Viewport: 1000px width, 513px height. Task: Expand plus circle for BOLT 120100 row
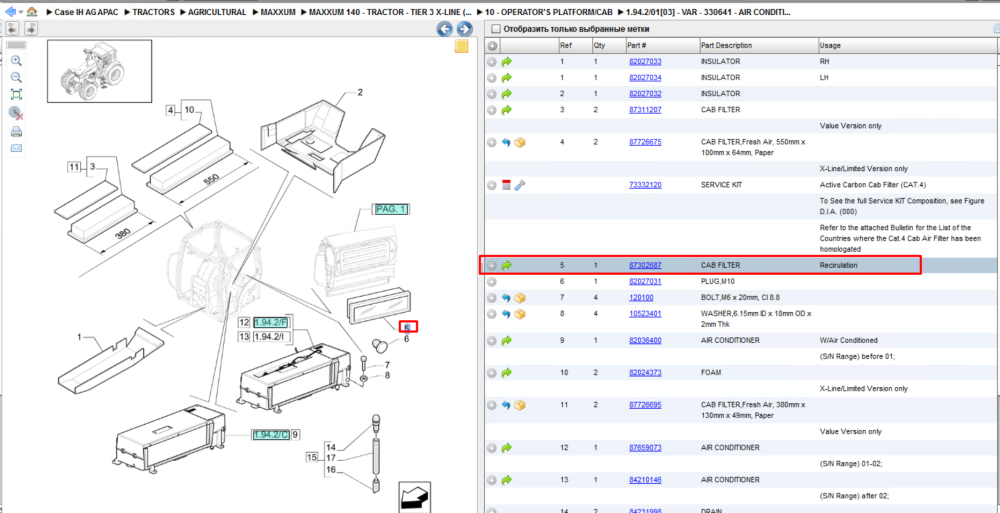point(492,297)
